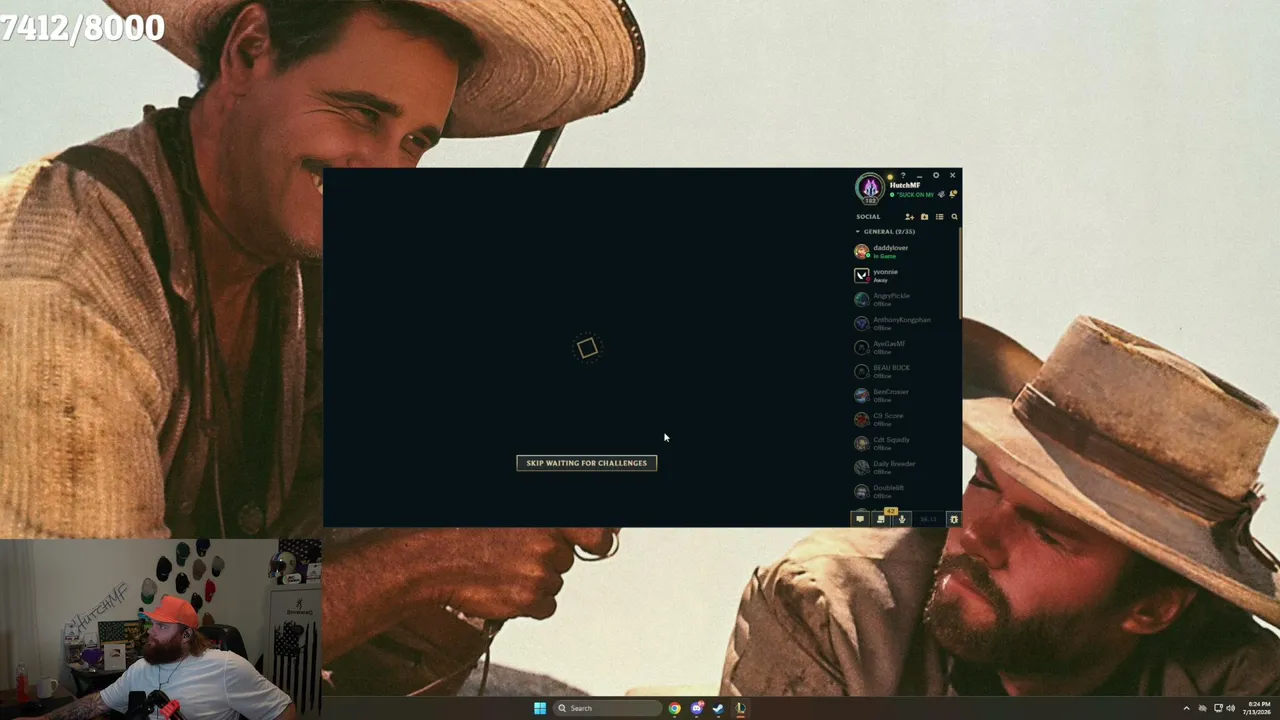This screenshot has width=1280, height=720.
Task: Click the add friend icon
Action: click(x=909, y=217)
